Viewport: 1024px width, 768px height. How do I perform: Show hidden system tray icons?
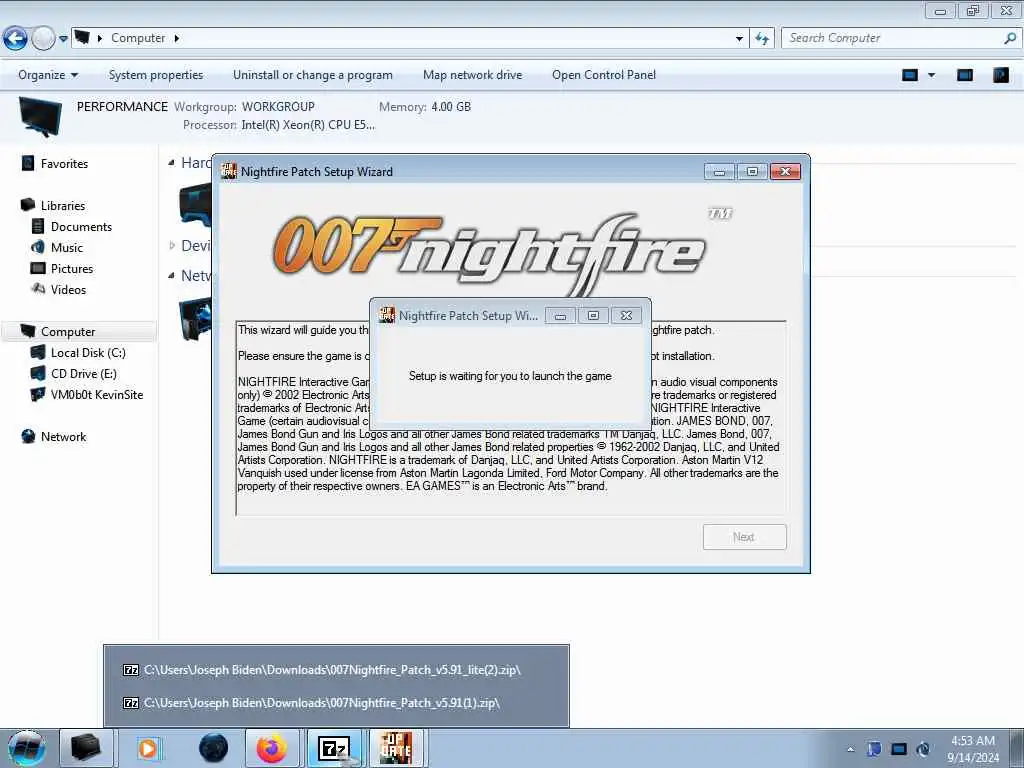(850, 749)
